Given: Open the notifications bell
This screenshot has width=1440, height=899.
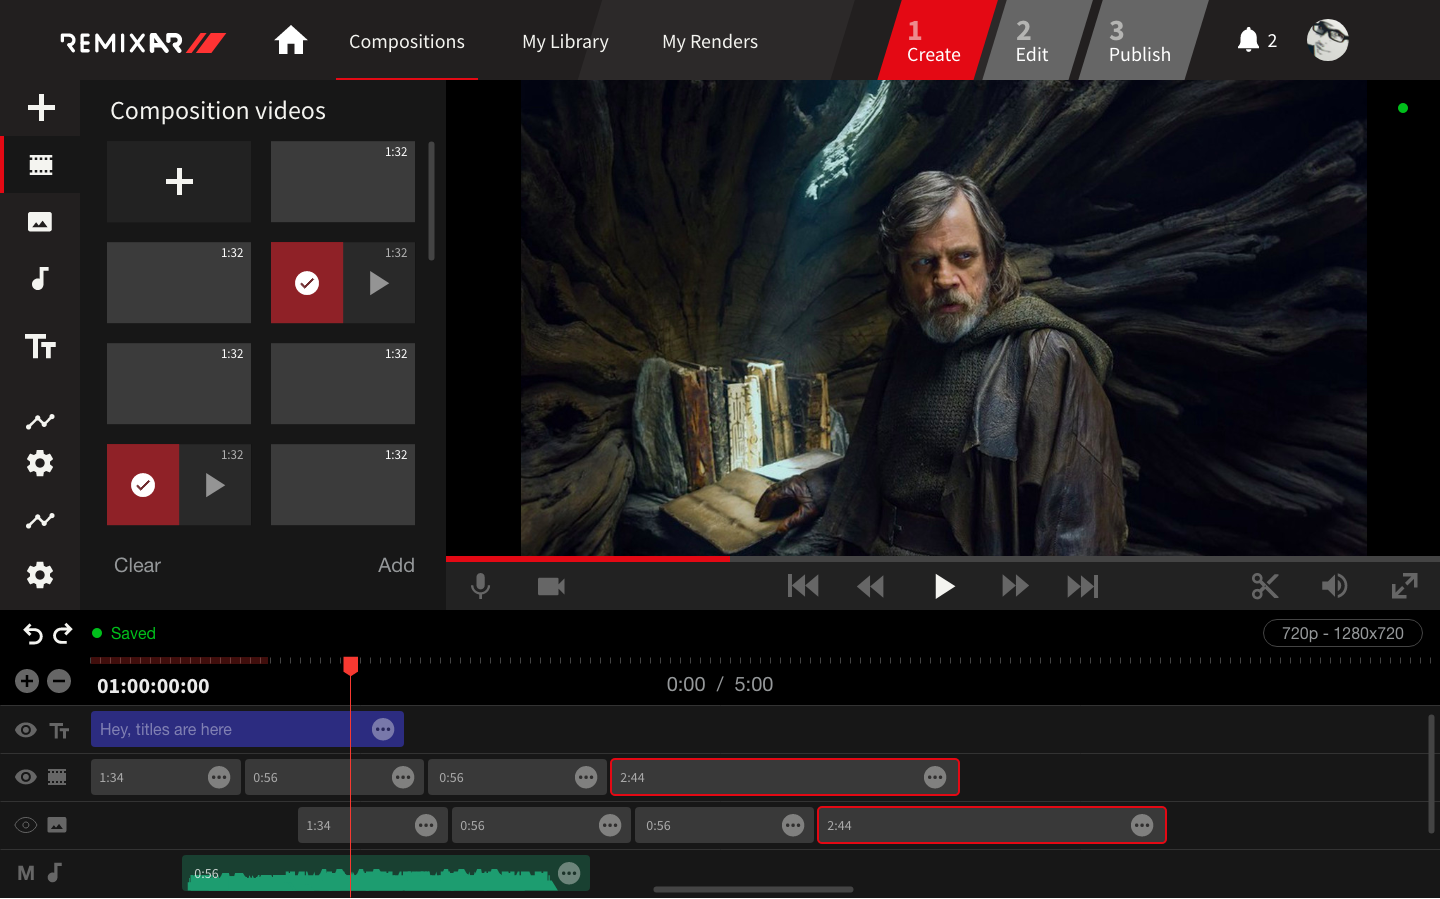Looking at the screenshot, I should pos(1248,40).
